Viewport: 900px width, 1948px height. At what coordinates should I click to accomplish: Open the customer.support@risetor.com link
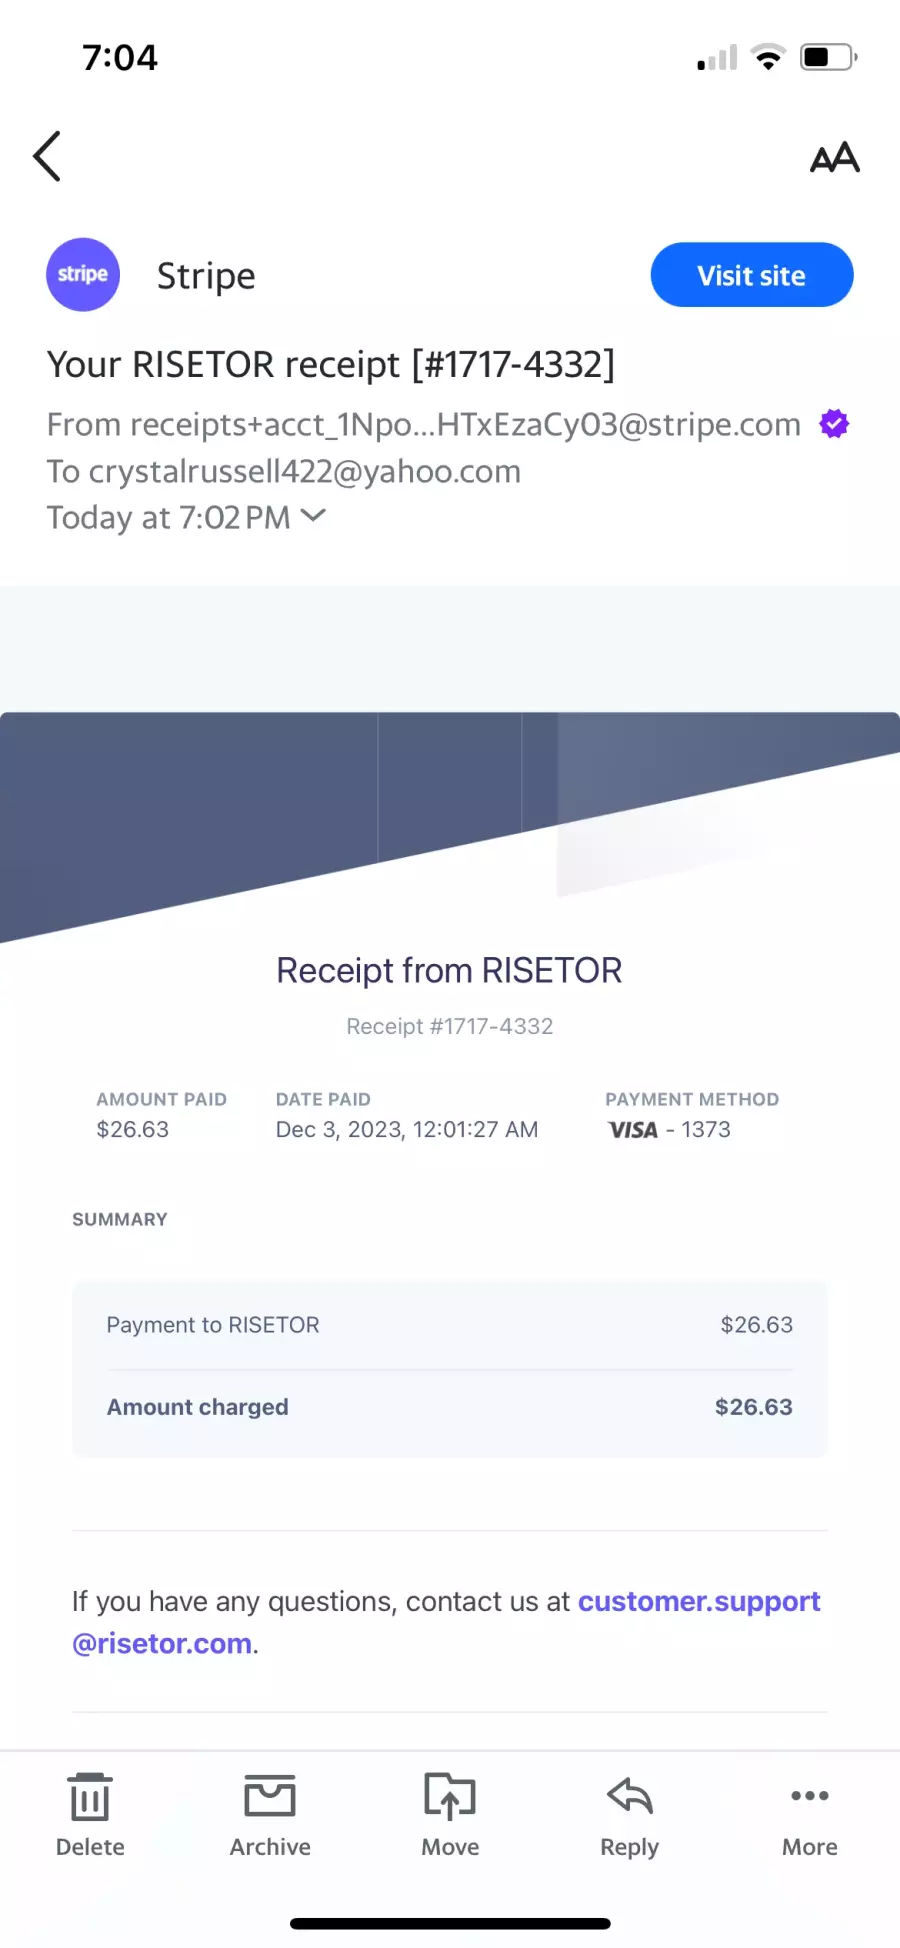(446, 1622)
